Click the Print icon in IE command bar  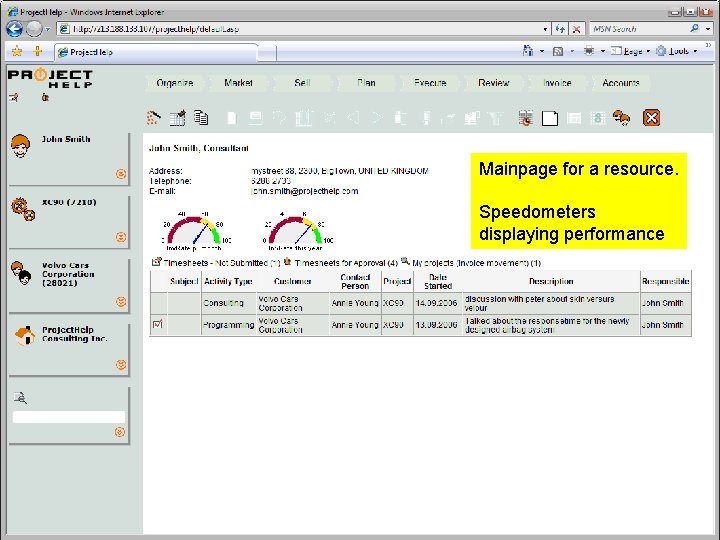pos(589,51)
